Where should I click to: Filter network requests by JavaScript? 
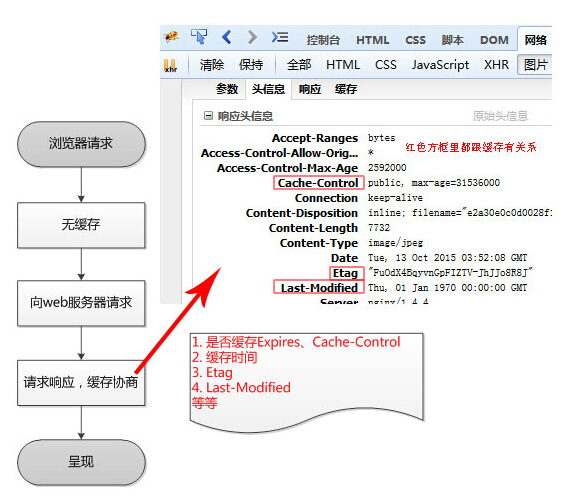440,65
